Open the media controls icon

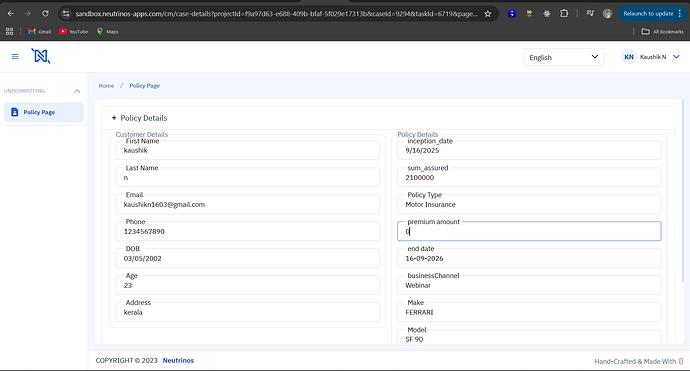click(x=590, y=14)
